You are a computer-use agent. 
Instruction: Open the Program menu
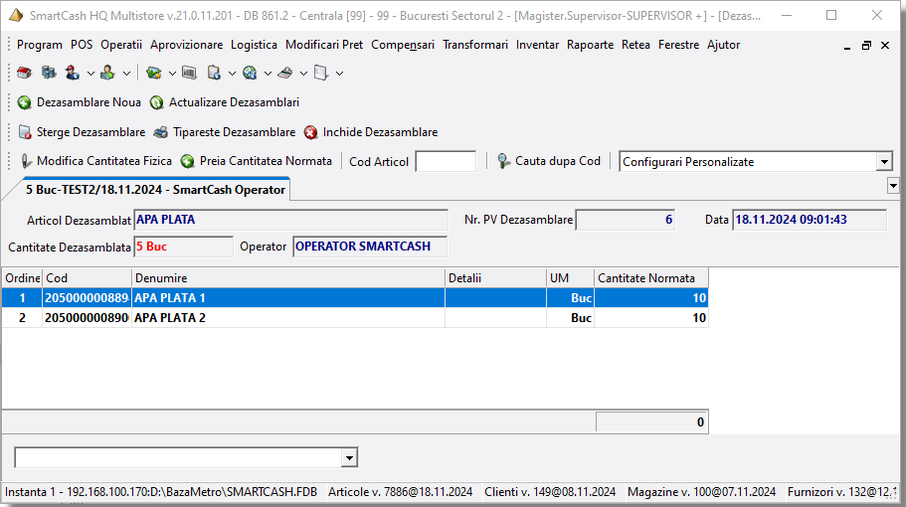tap(39, 45)
